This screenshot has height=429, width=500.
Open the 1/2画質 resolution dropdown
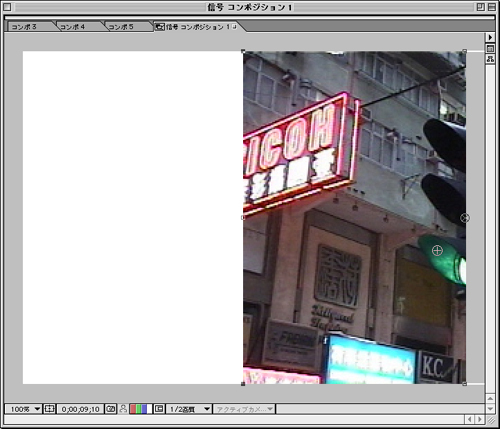click(189, 409)
